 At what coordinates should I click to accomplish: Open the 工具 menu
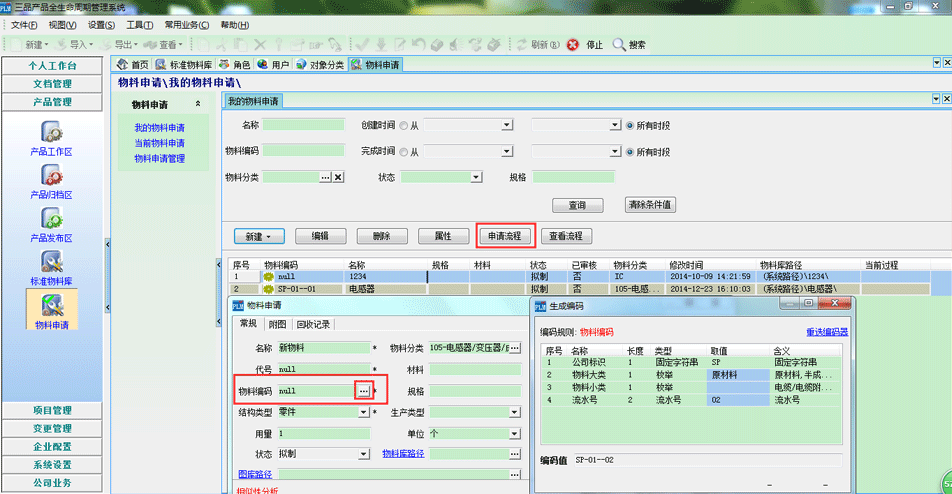[x=140, y=24]
